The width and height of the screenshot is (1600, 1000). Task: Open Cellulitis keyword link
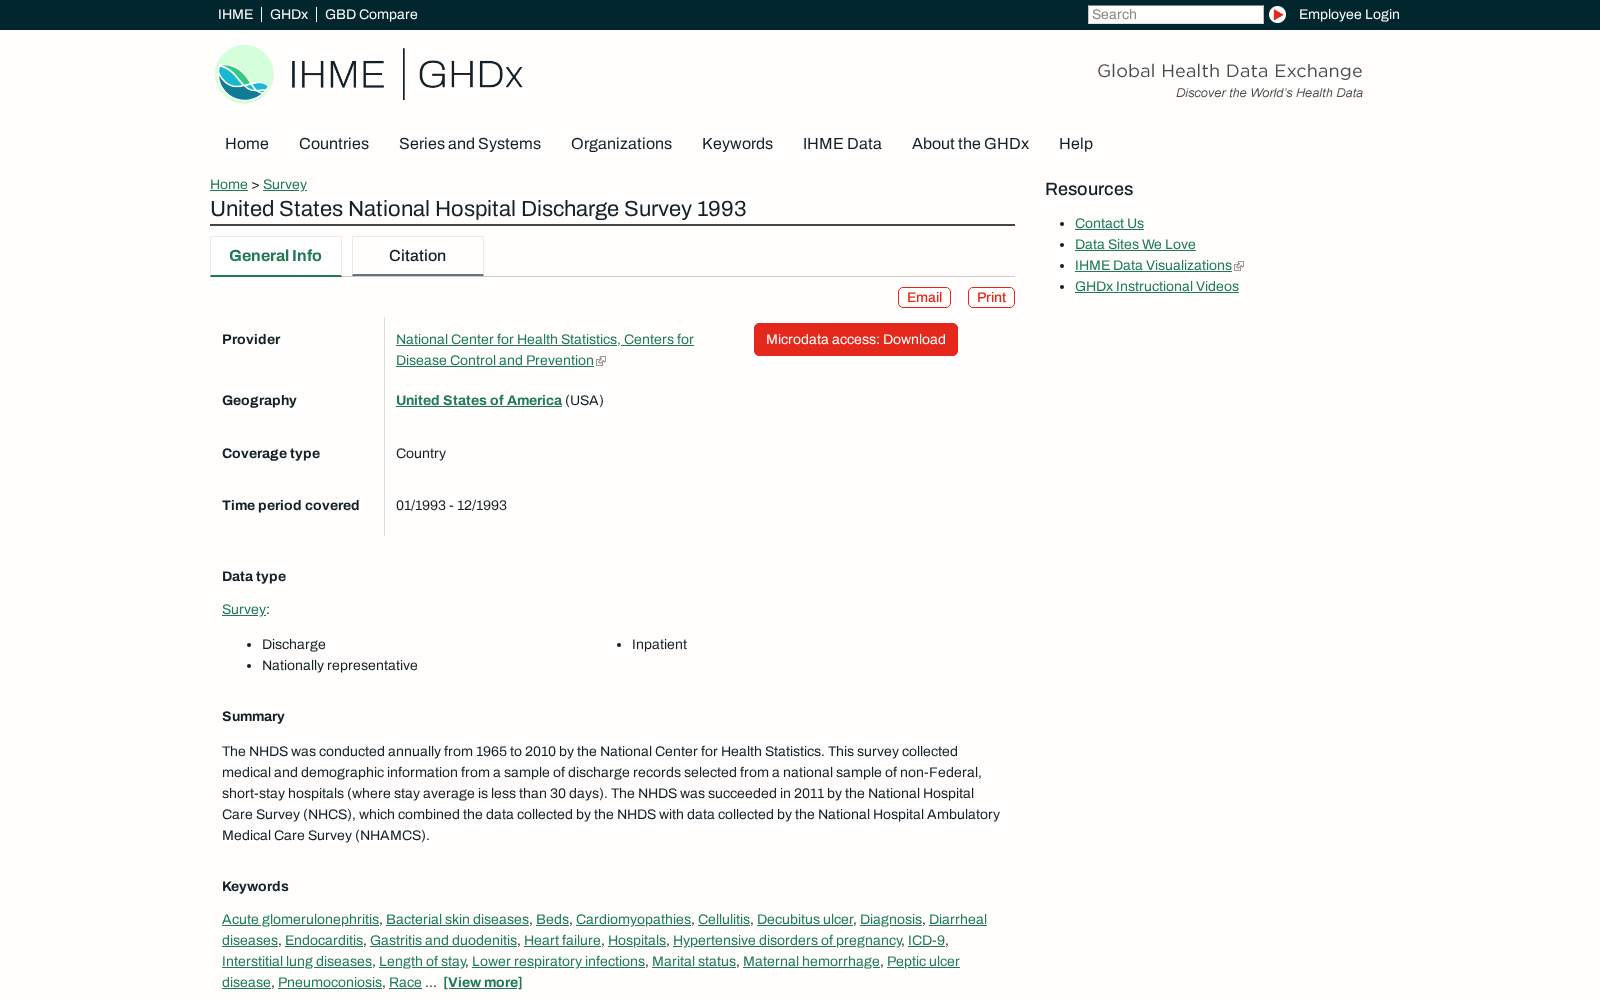click(x=724, y=919)
